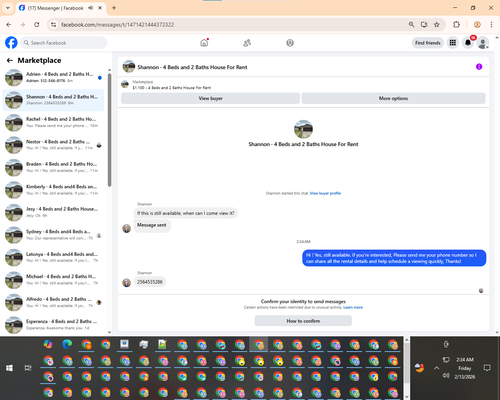Reload the page with the refresh icon
Screen dimensions: 500x400
coord(37,25)
